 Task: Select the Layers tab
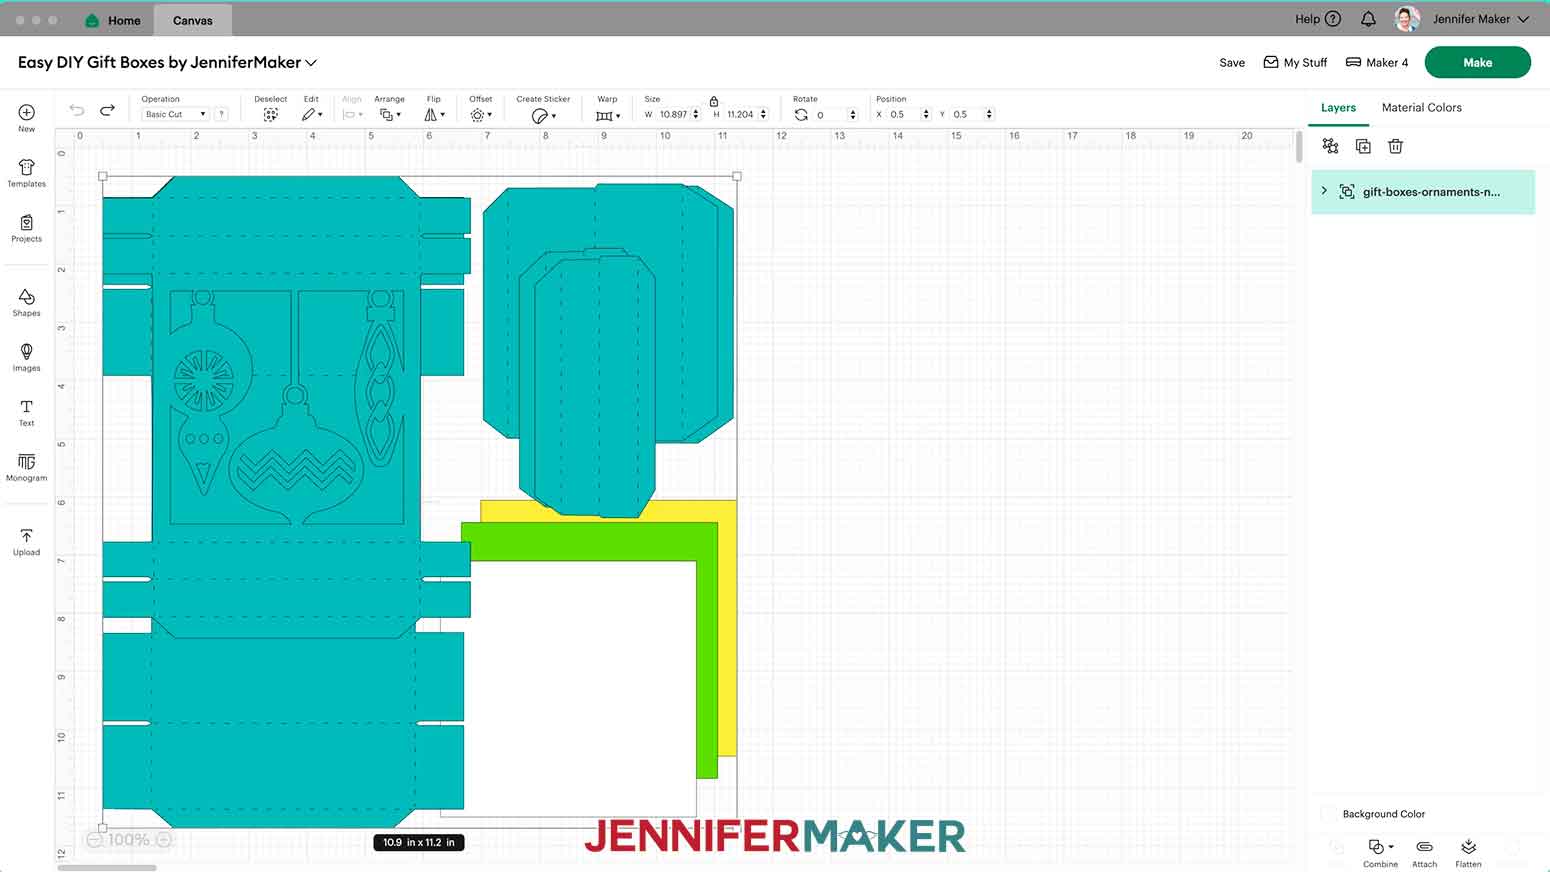[1338, 107]
